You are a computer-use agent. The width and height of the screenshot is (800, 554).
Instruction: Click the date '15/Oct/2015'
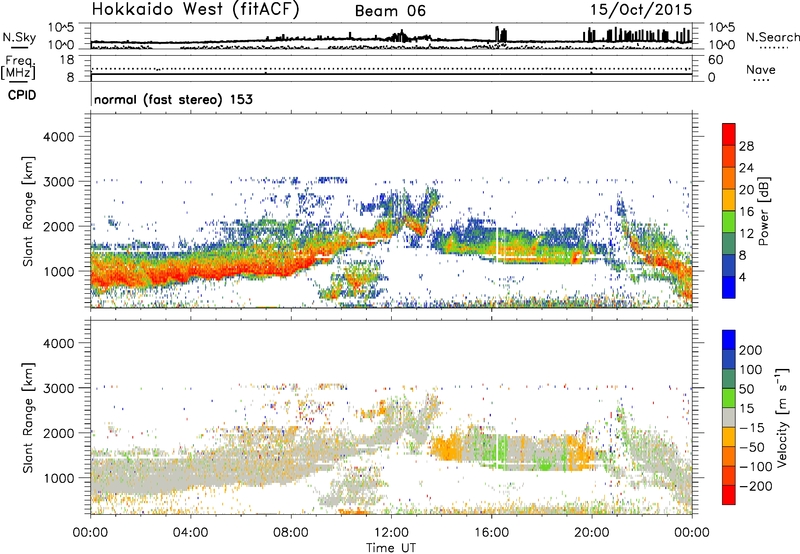(641, 10)
